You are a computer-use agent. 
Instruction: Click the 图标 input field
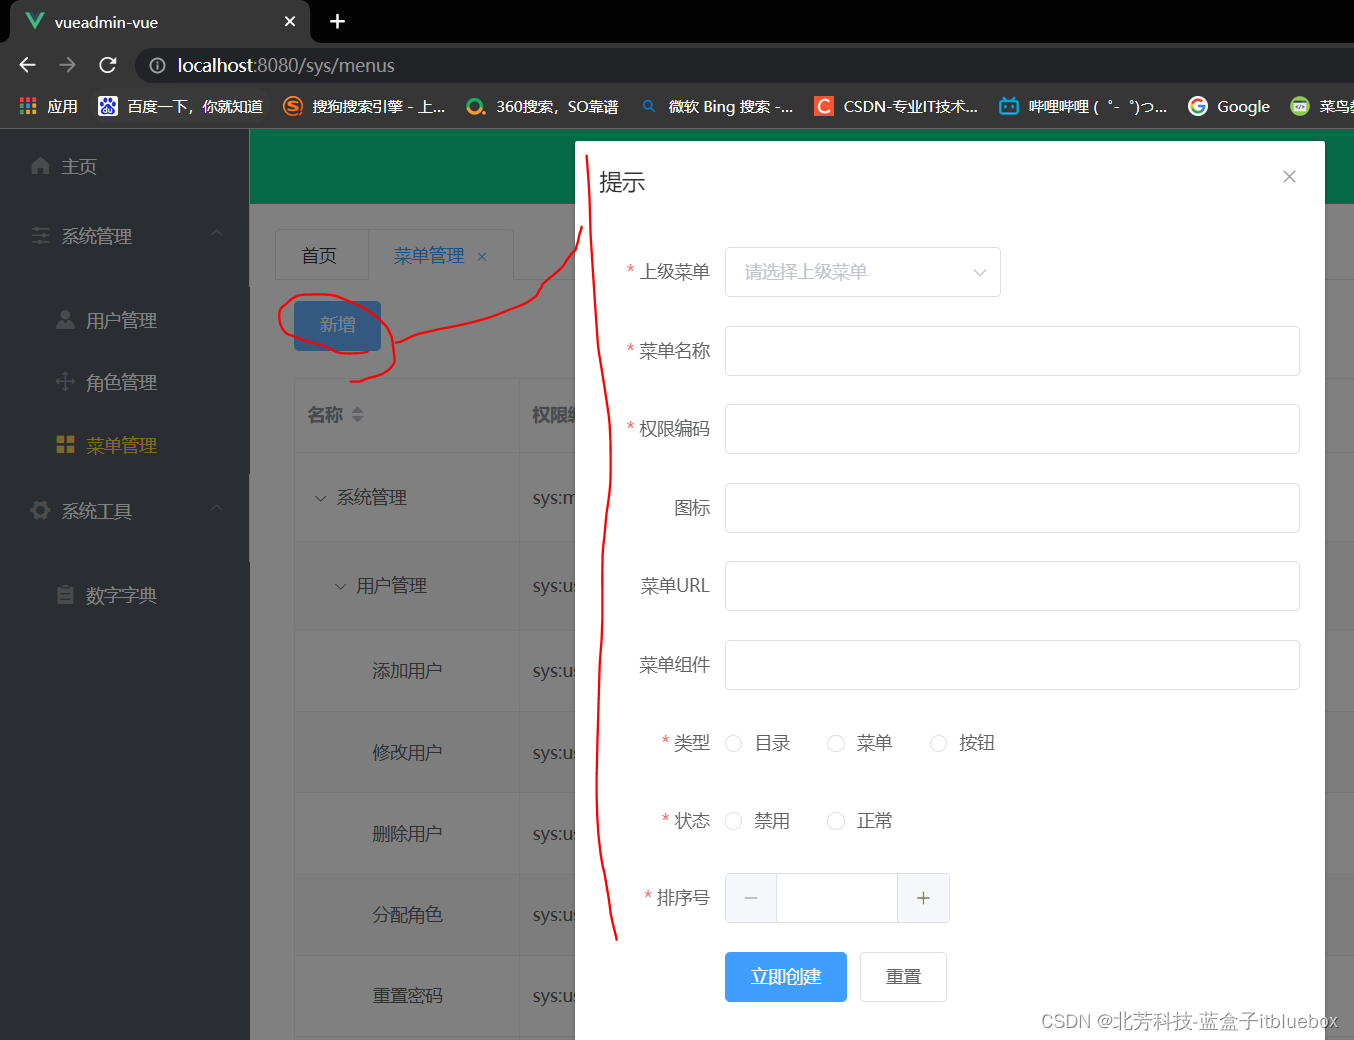[x=1012, y=508]
